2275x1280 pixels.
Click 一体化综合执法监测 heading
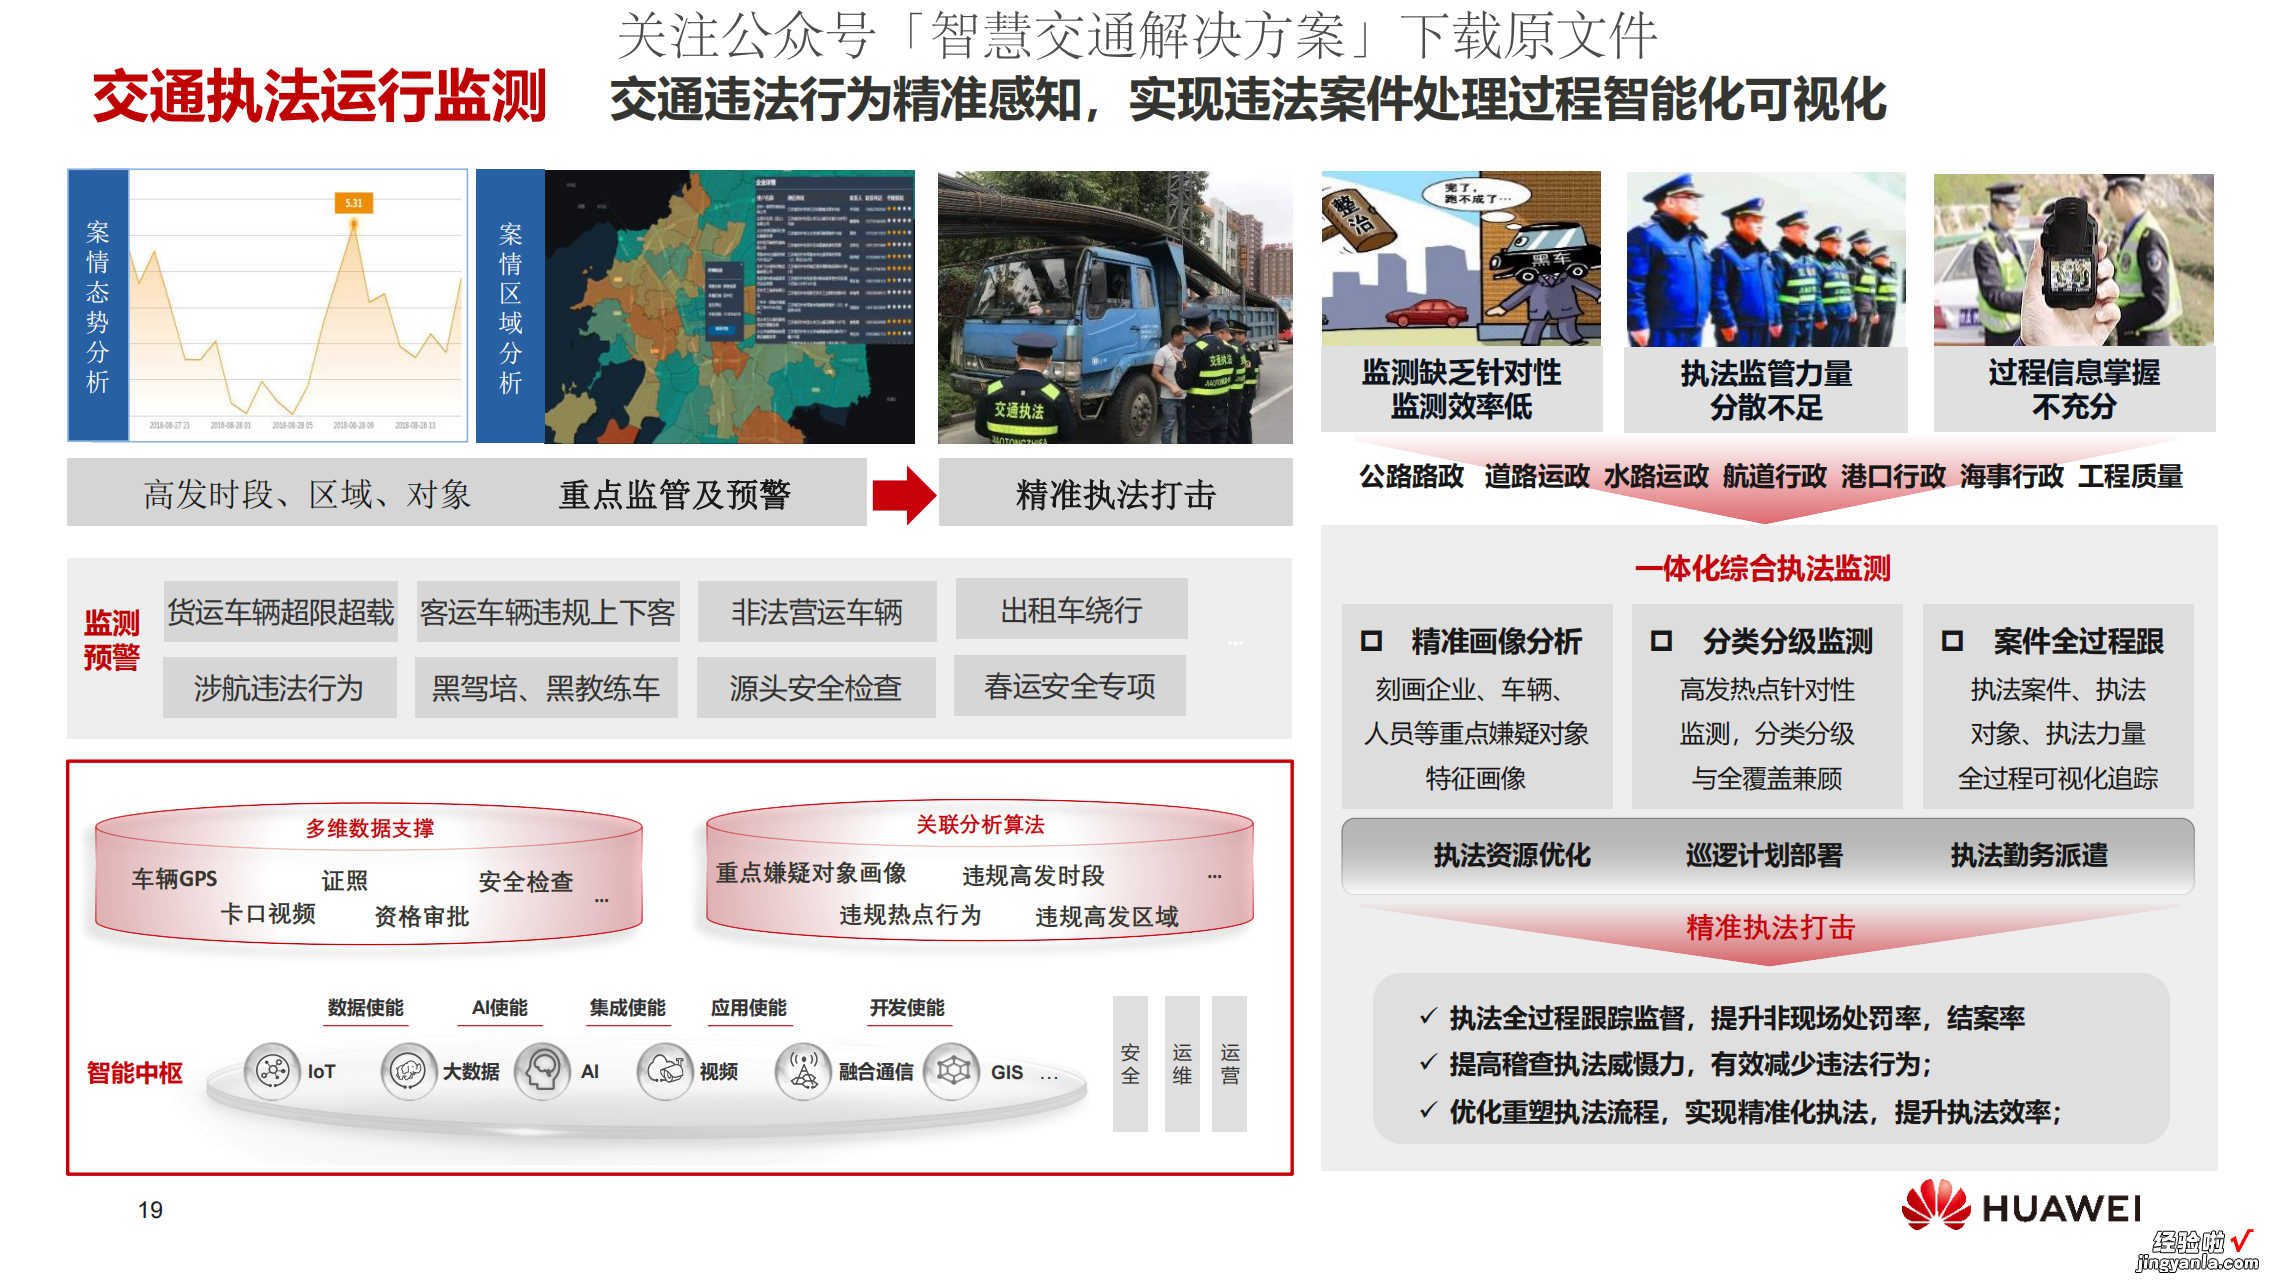tap(1763, 568)
